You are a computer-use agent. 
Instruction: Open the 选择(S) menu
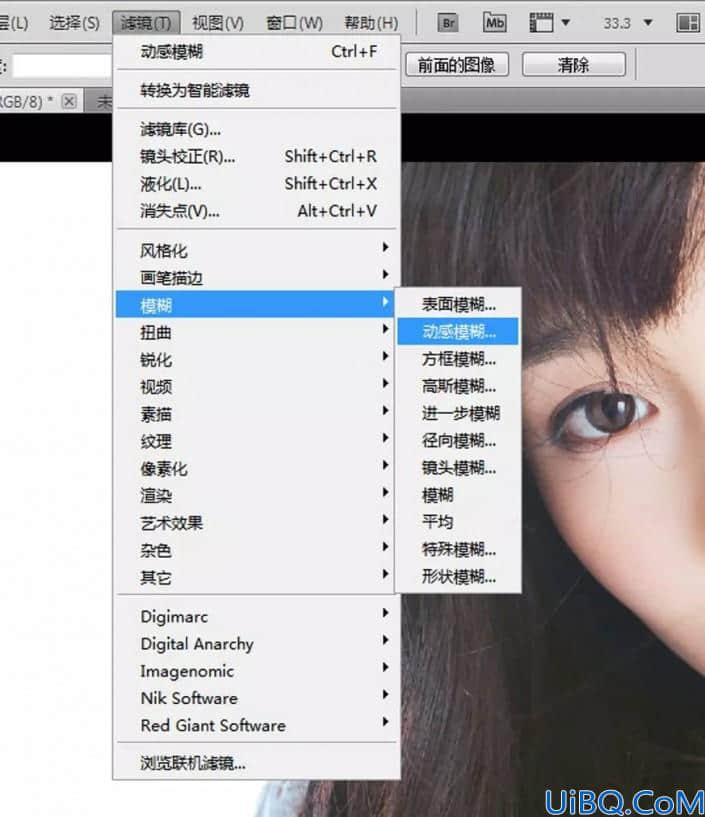tap(74, 23)
